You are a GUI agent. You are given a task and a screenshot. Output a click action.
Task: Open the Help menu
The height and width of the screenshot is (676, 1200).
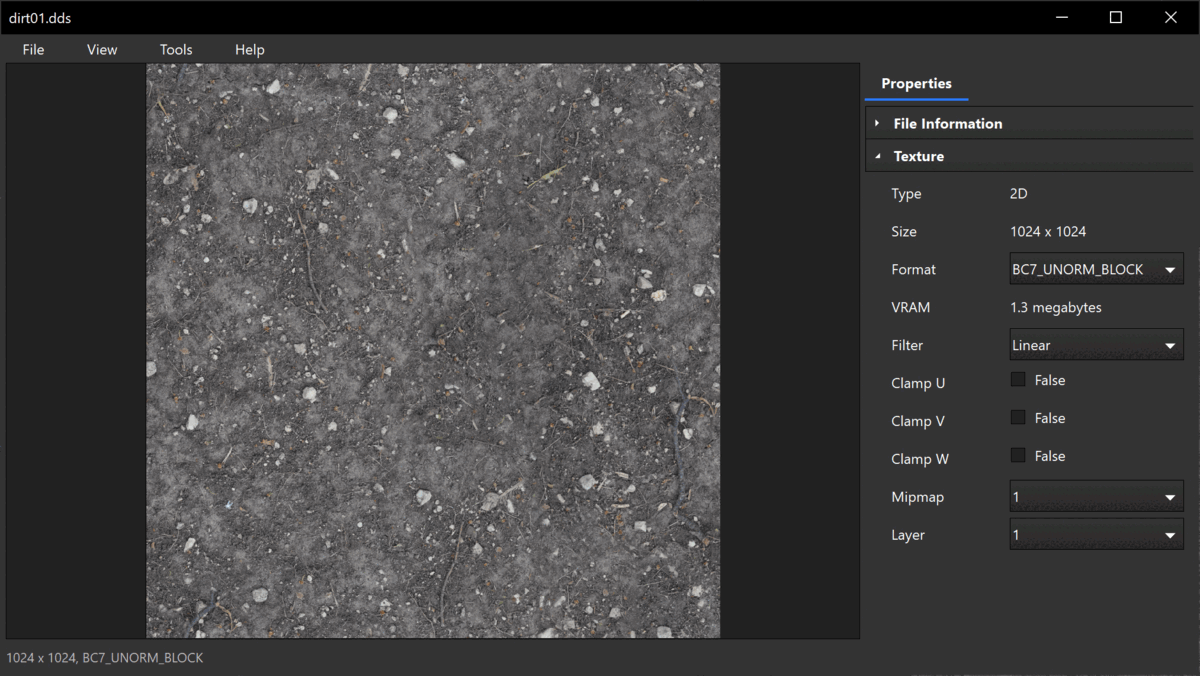pyautogui.click(x=250, y=49)
